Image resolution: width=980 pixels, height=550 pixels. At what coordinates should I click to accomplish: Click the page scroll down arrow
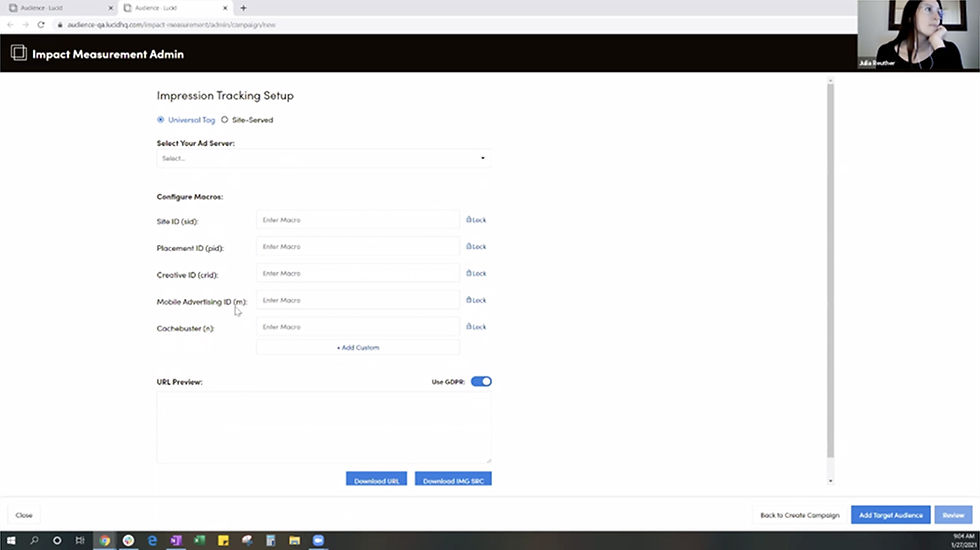coord(831,481)
